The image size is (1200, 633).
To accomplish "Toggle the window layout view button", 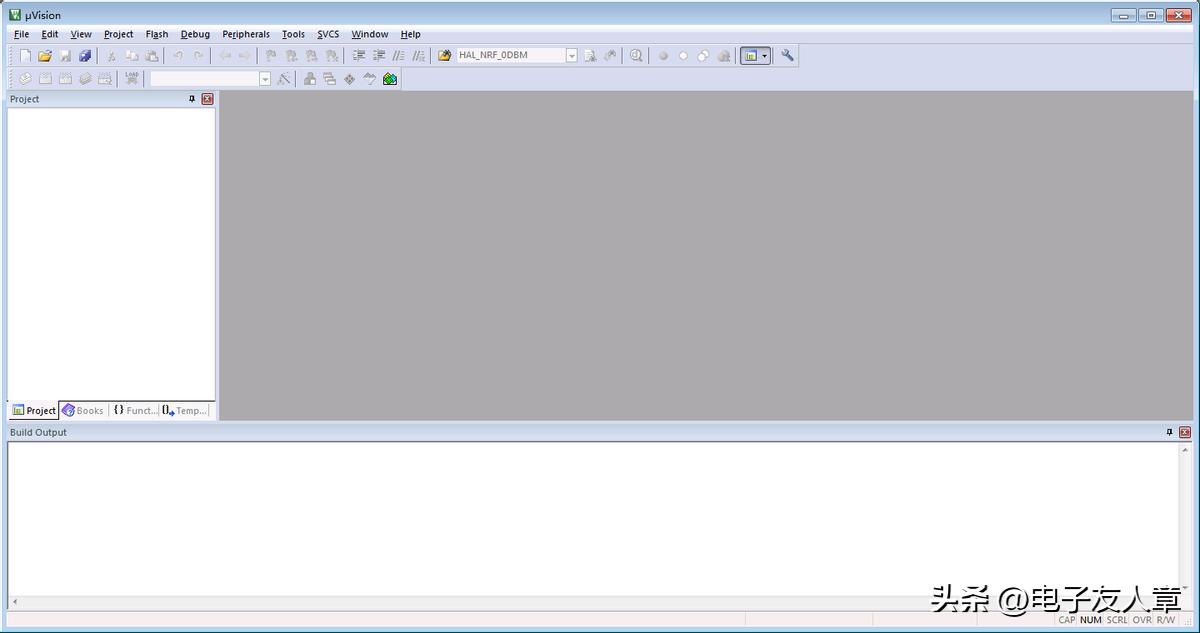I will (x=749, y=56).
